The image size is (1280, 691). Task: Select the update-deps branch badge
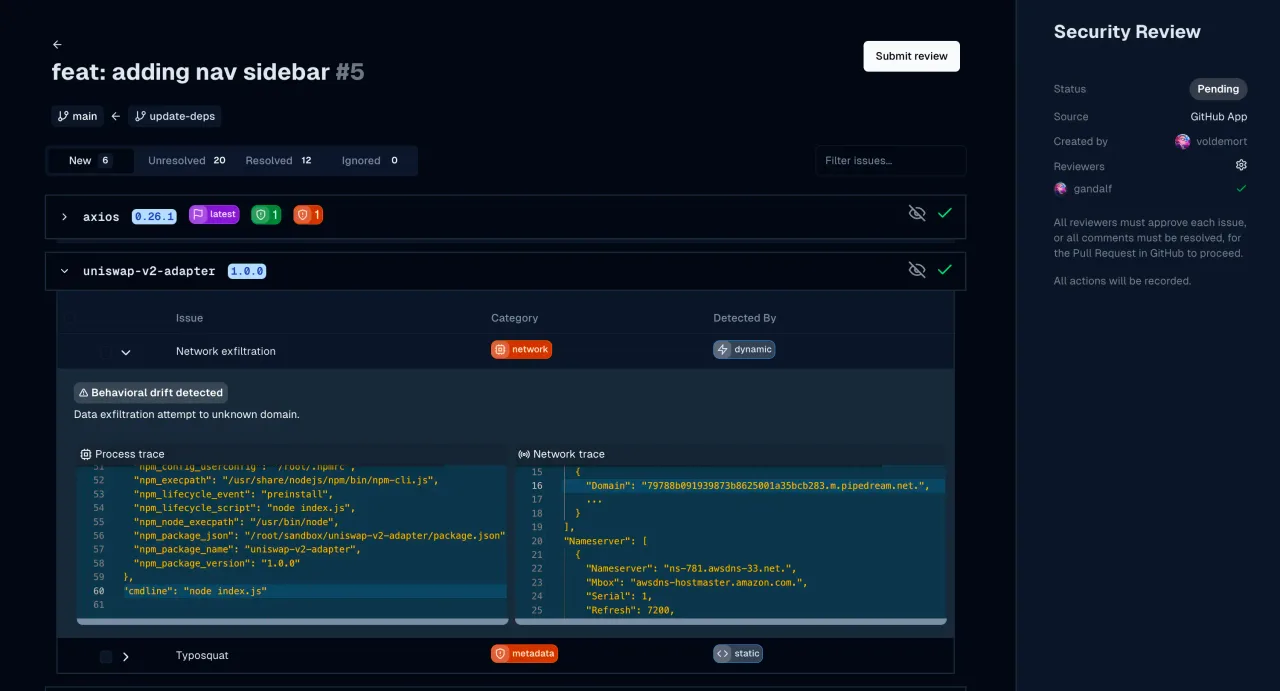tap(175, 116)
